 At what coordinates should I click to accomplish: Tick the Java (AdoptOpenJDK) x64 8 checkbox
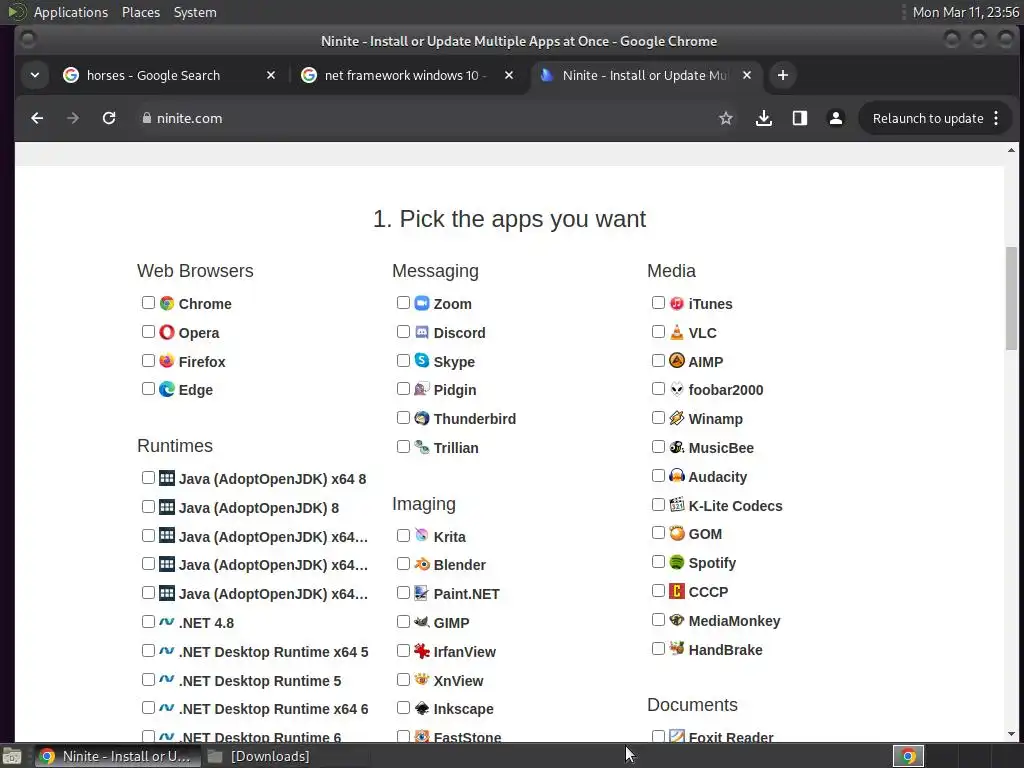tap(148, 477)
